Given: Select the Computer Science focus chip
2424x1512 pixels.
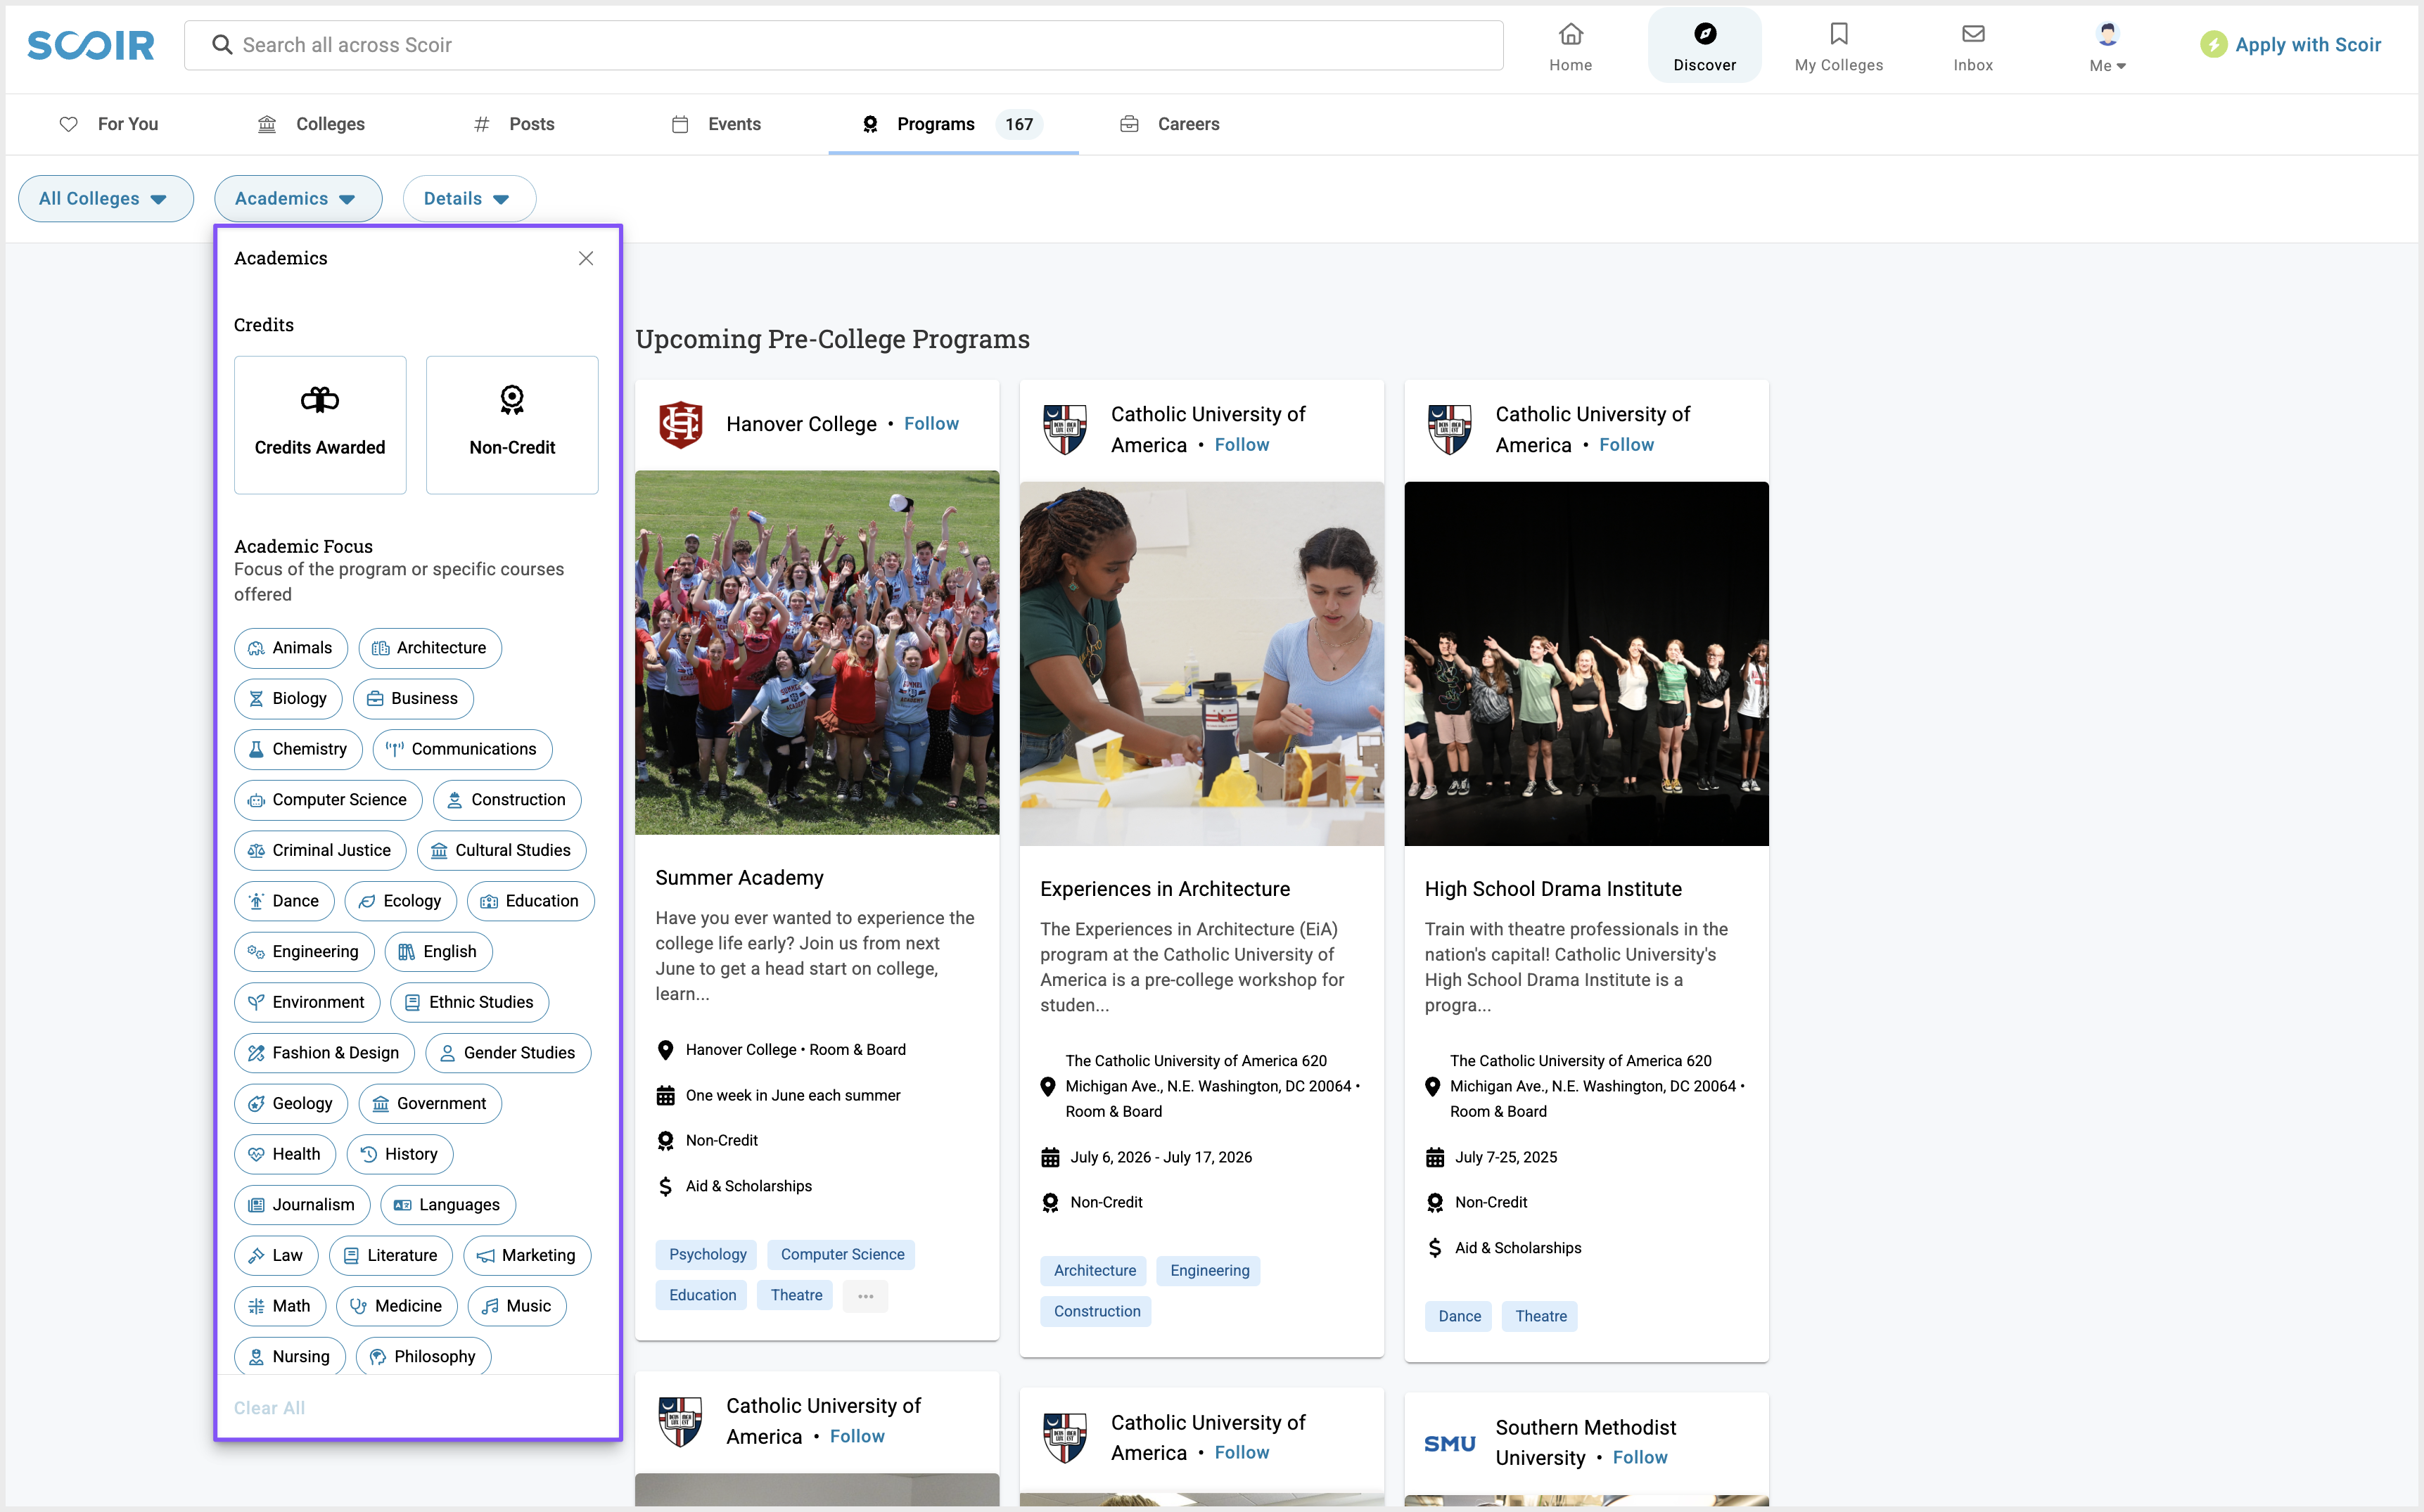Looking at the screenshot, I should point(328,800).
